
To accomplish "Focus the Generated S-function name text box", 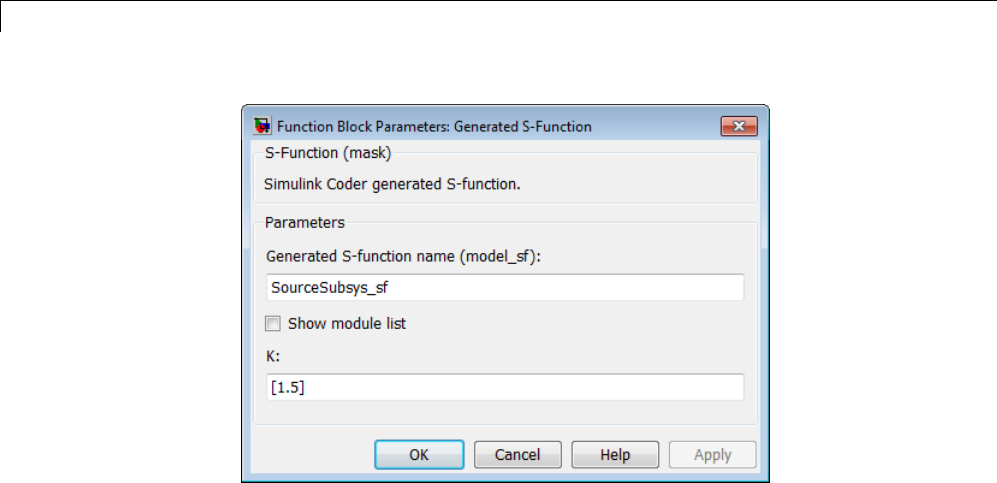I will point(505,287).
